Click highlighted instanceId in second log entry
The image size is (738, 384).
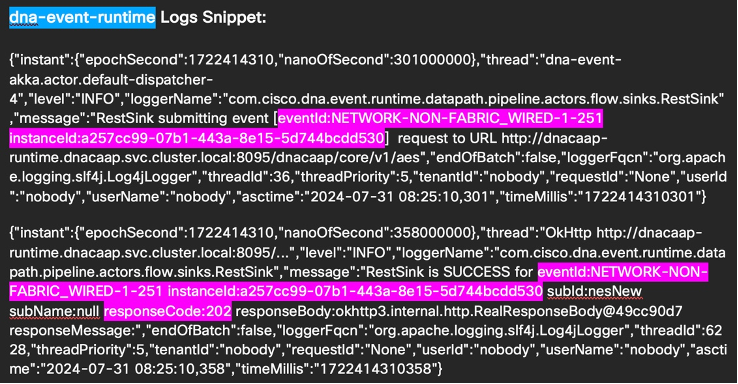coord(355,291)
